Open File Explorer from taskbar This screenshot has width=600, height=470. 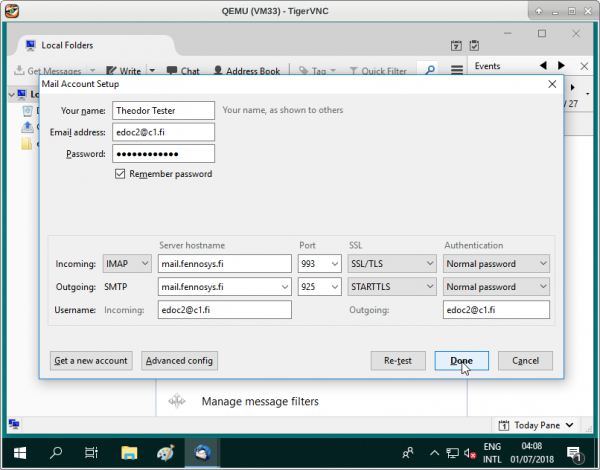tap(129, 453)
